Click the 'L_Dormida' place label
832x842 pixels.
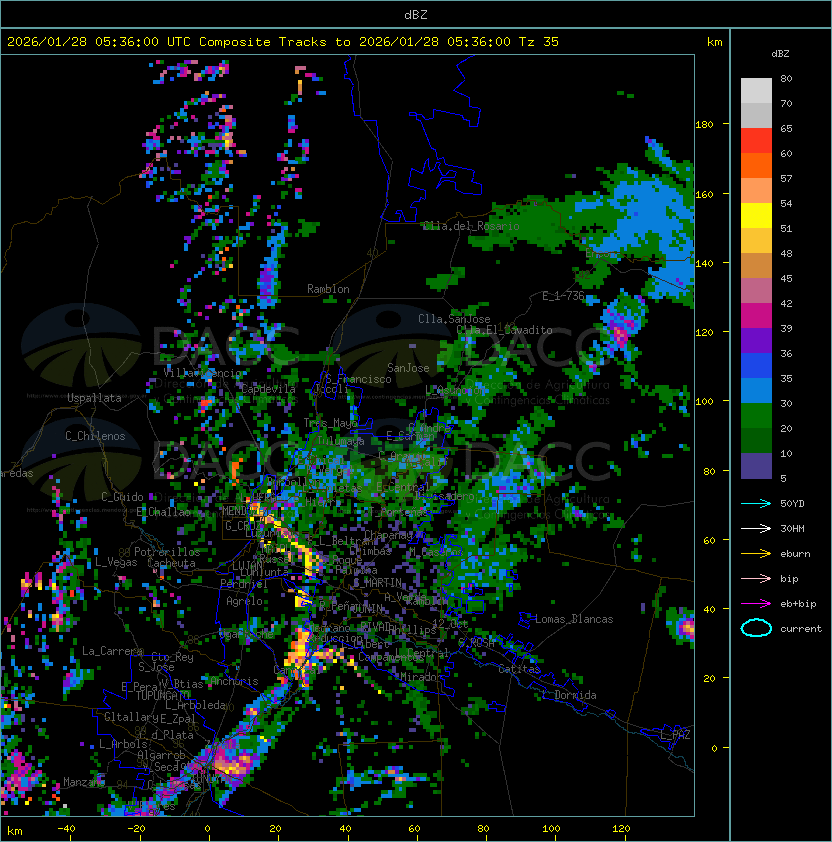coord(569,695)
